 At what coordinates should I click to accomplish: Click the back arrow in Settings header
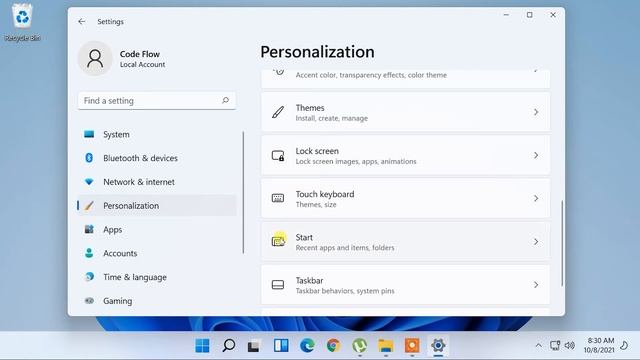(x=82, y=22)
